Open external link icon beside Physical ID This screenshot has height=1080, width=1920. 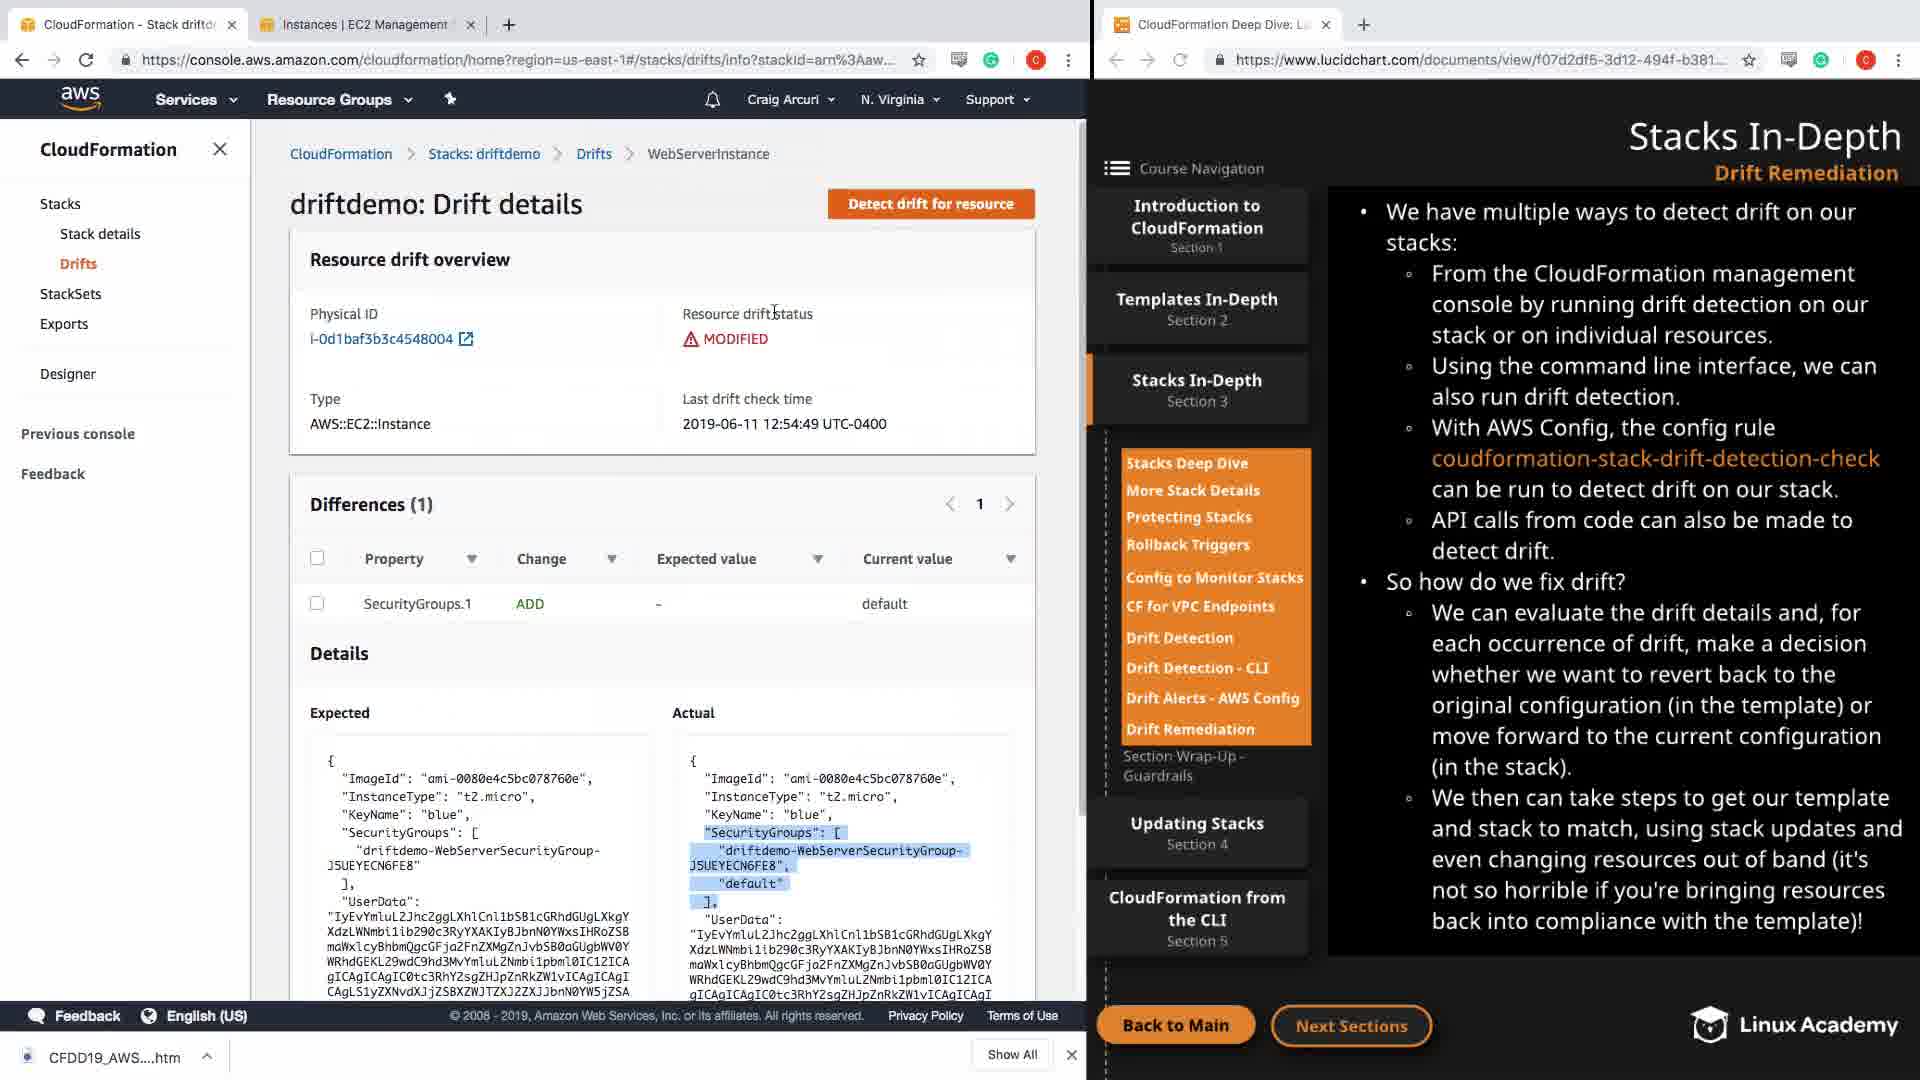point(466,339)
